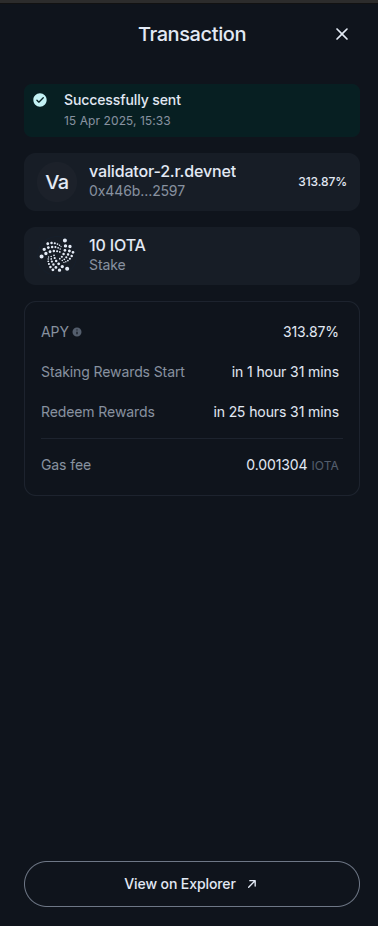
Task: Click the Staking Rewards Start label
Action: [x=113, y=372]
